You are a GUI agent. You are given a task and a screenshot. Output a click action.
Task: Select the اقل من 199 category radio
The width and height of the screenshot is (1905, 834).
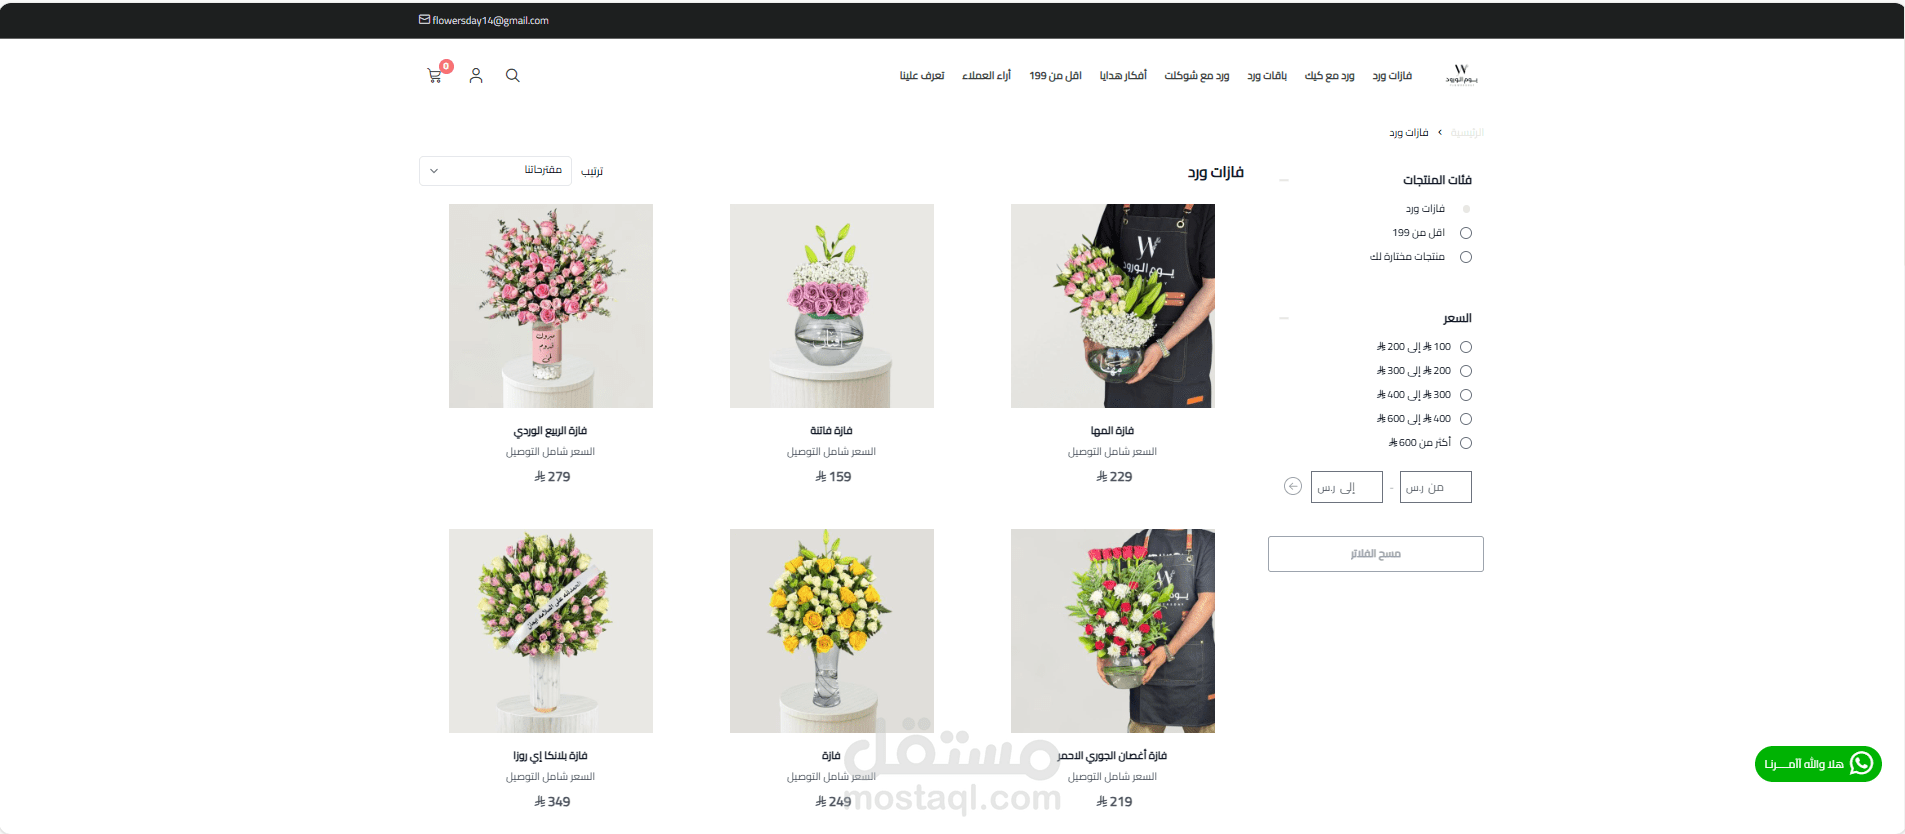[1466, 233]
